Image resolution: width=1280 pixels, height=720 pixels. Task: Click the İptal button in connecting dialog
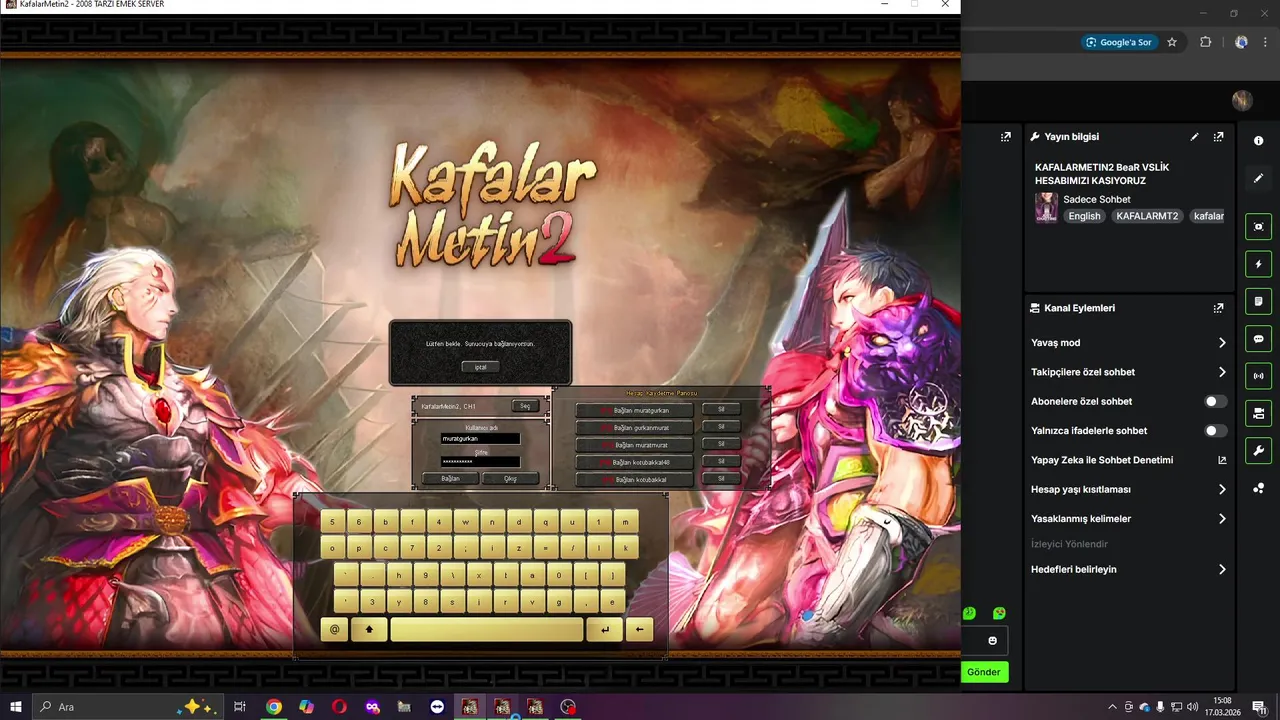click(x=480, y=367)
